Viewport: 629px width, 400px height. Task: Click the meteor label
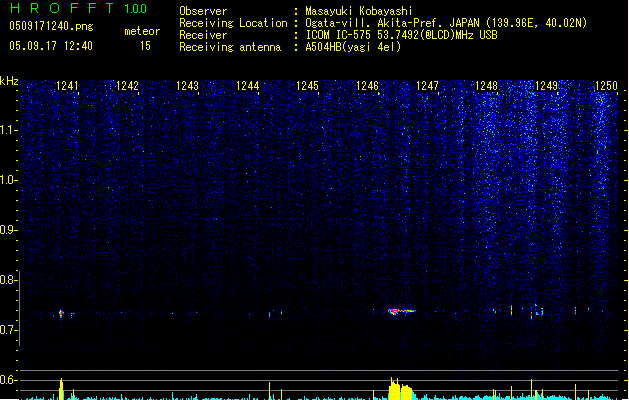pos(142,31)
